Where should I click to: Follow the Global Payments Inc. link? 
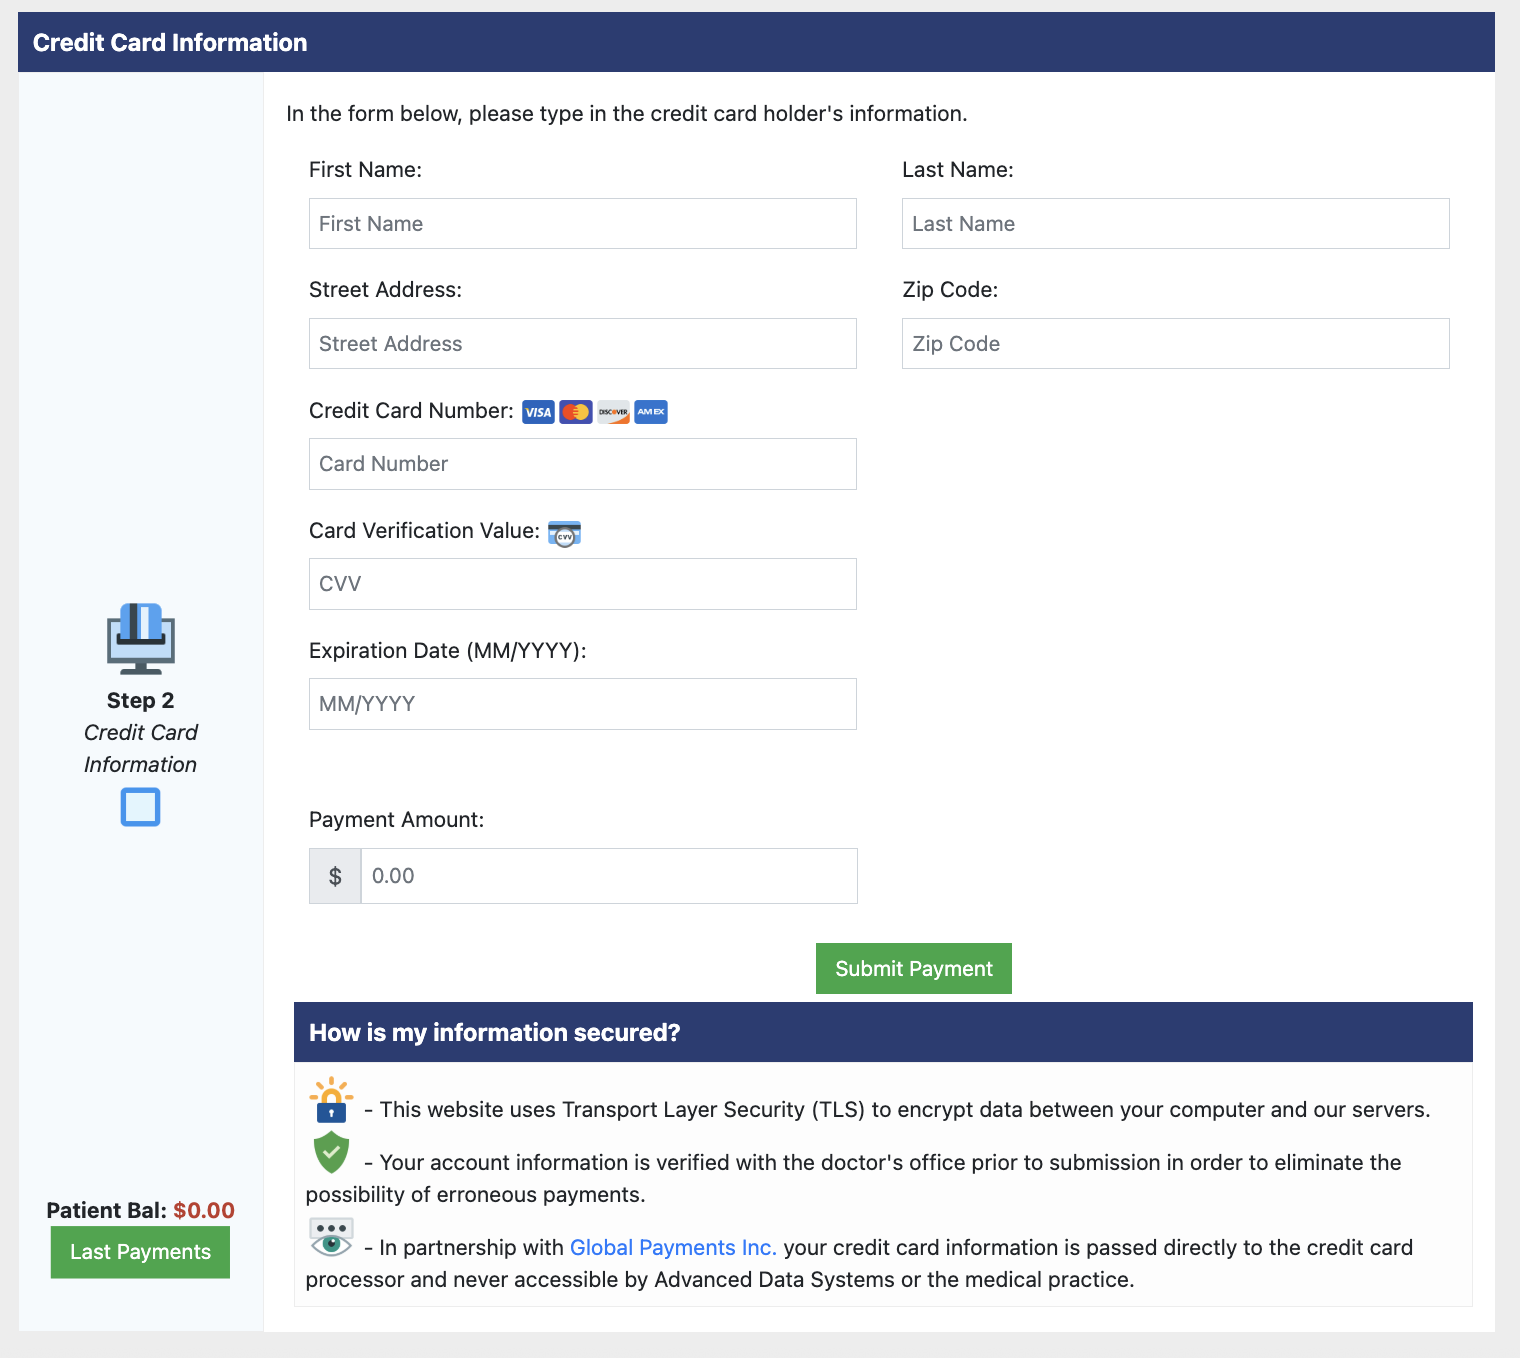point(673,1247)
